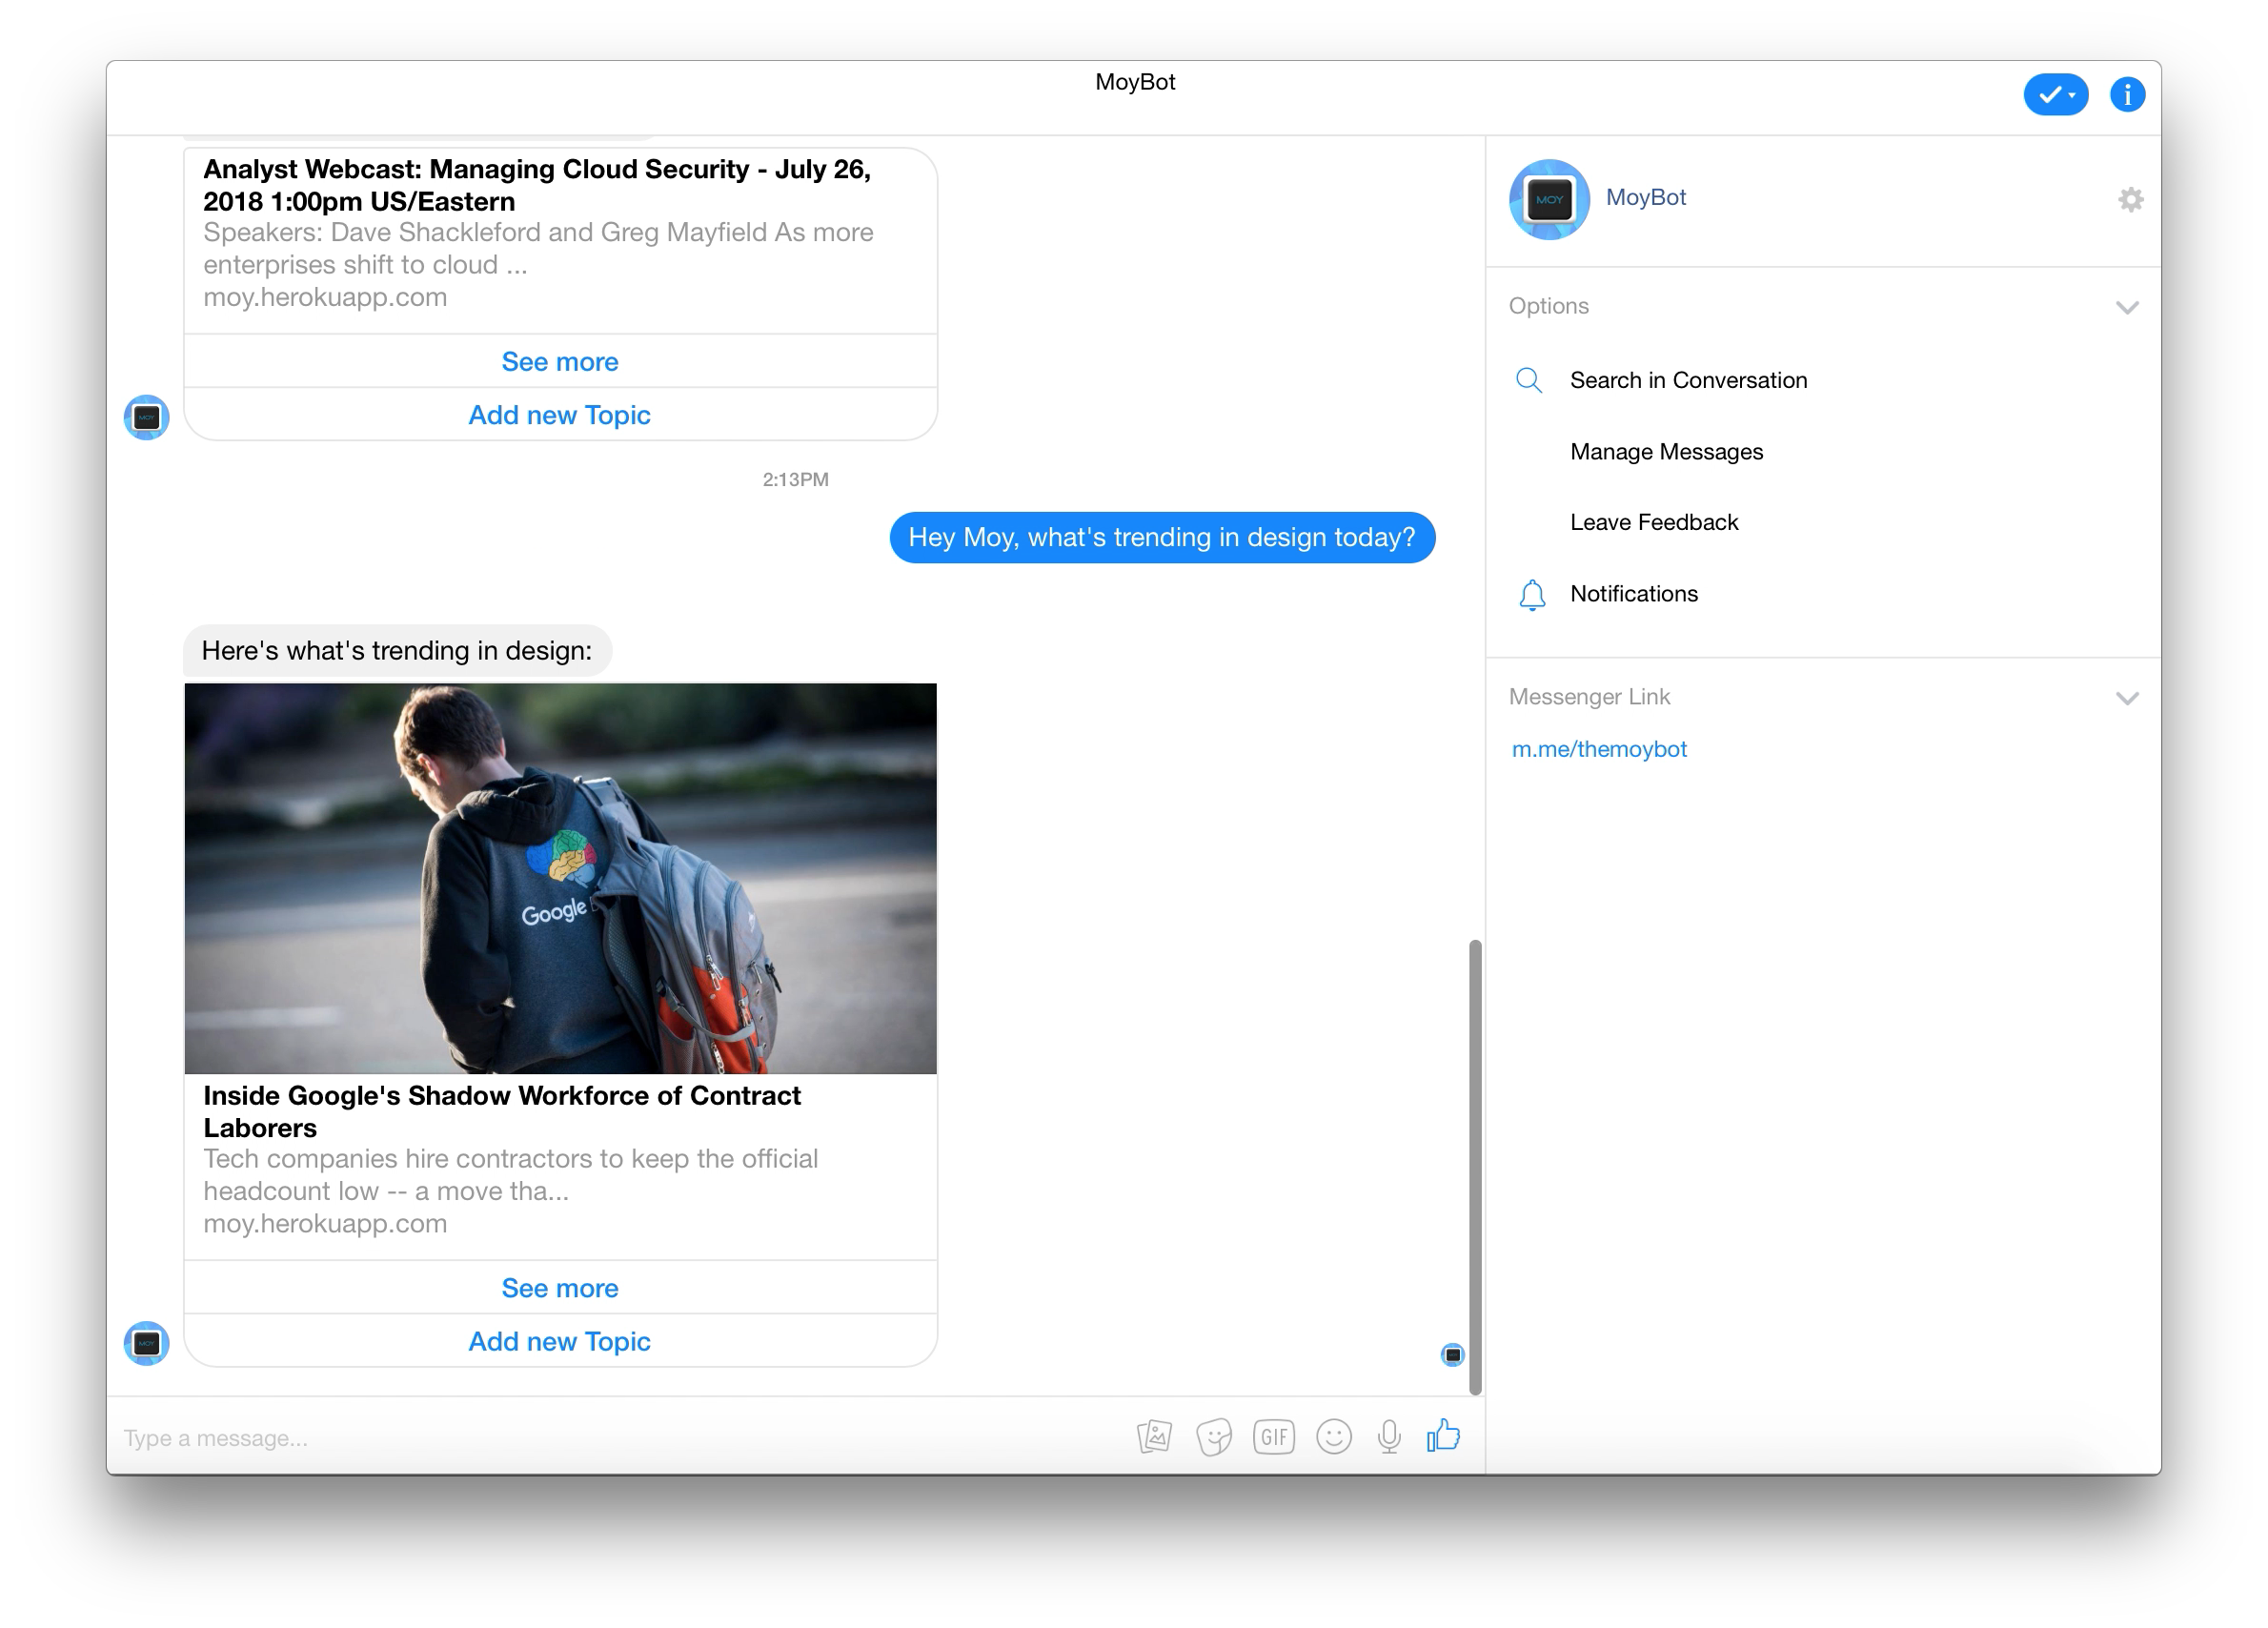Open the sticker picker icon
Screen dimensions: 2268x1628
(x=1213, y=1437)
